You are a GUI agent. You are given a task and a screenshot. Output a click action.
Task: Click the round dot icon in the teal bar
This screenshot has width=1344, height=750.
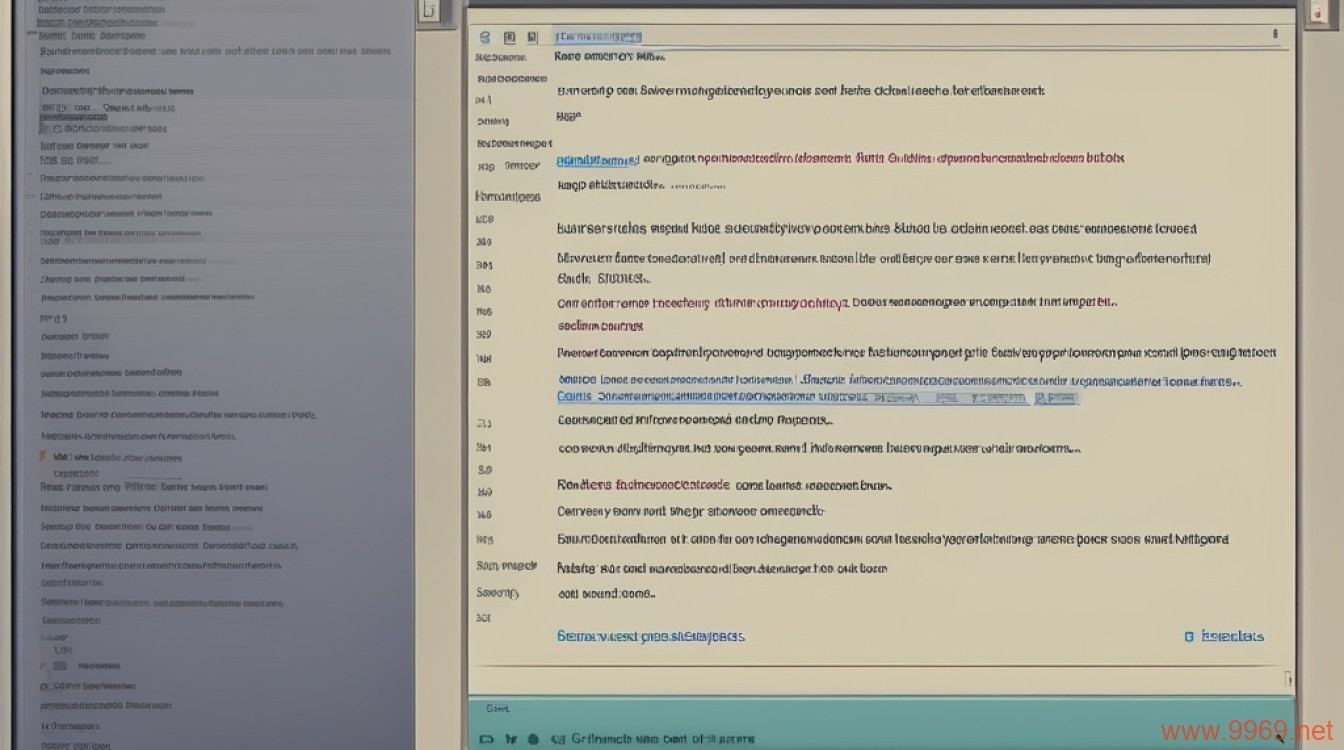tap(534, 740)
